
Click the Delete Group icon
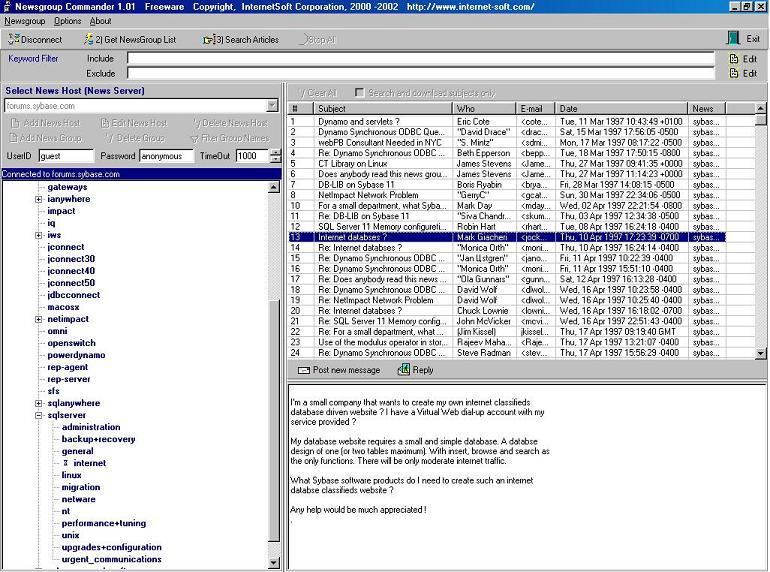[x=110, y=138]
